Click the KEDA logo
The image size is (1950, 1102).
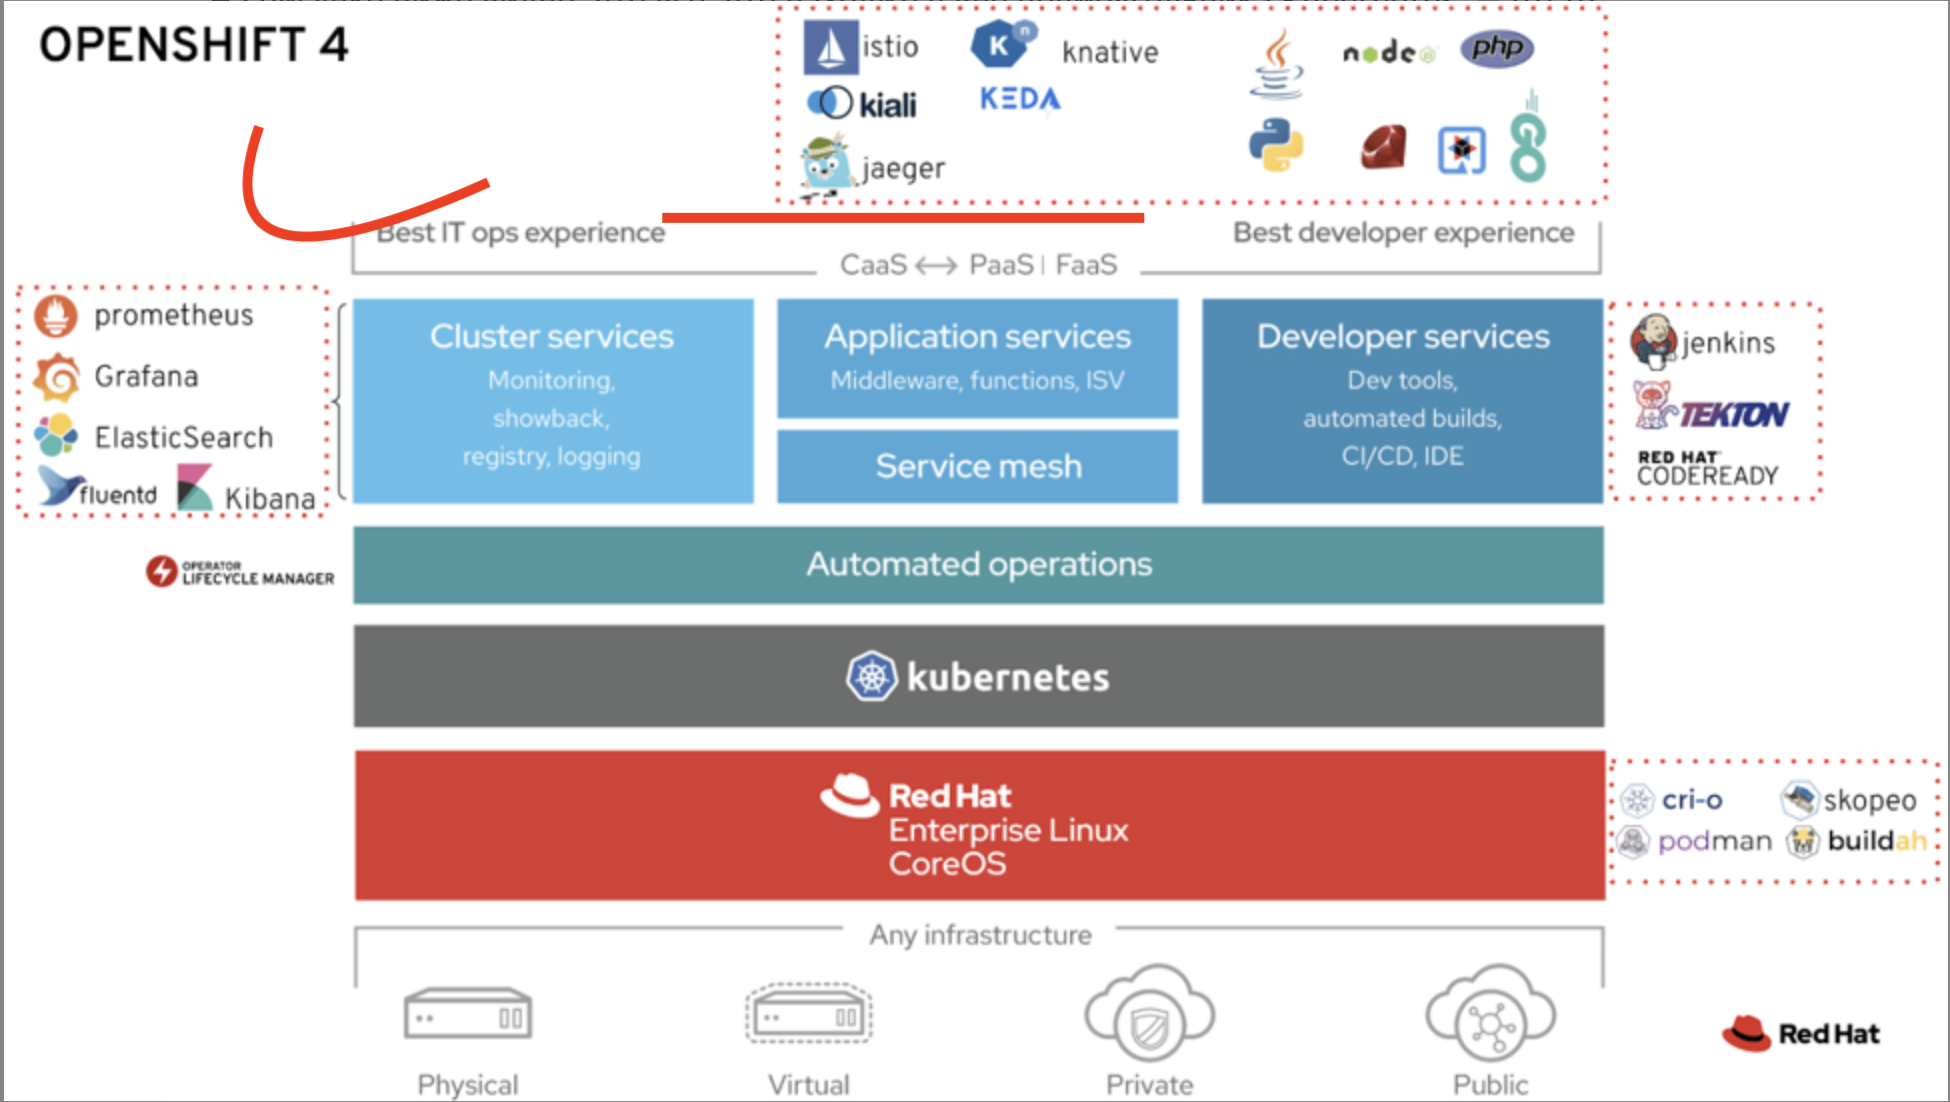tap(1020, 99)
